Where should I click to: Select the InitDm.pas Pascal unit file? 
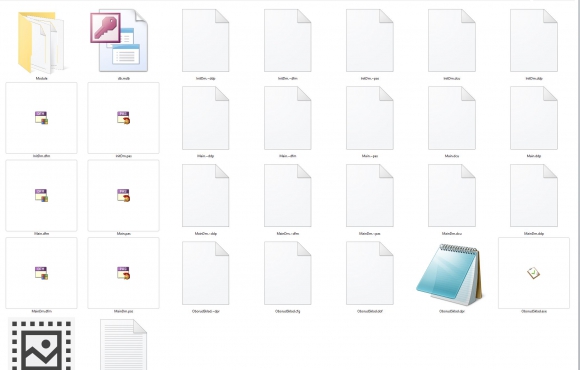tap(124, 118)
